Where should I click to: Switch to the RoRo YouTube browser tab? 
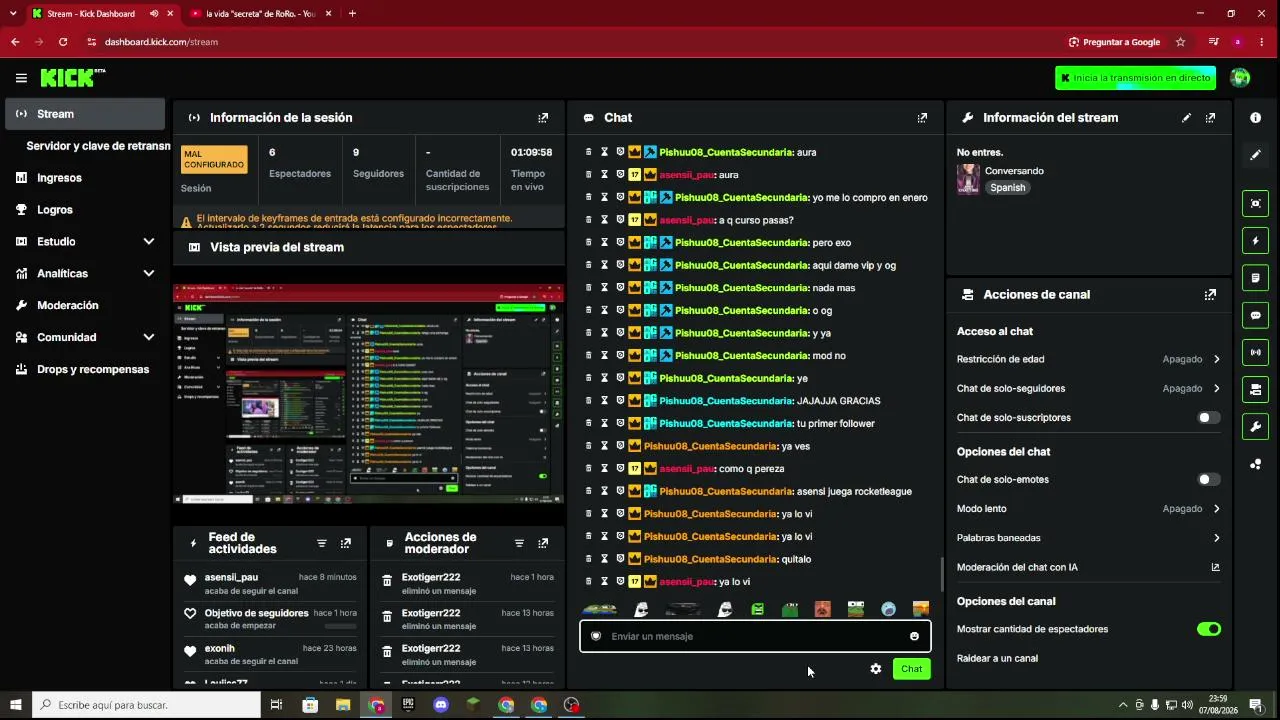[259, 14]
